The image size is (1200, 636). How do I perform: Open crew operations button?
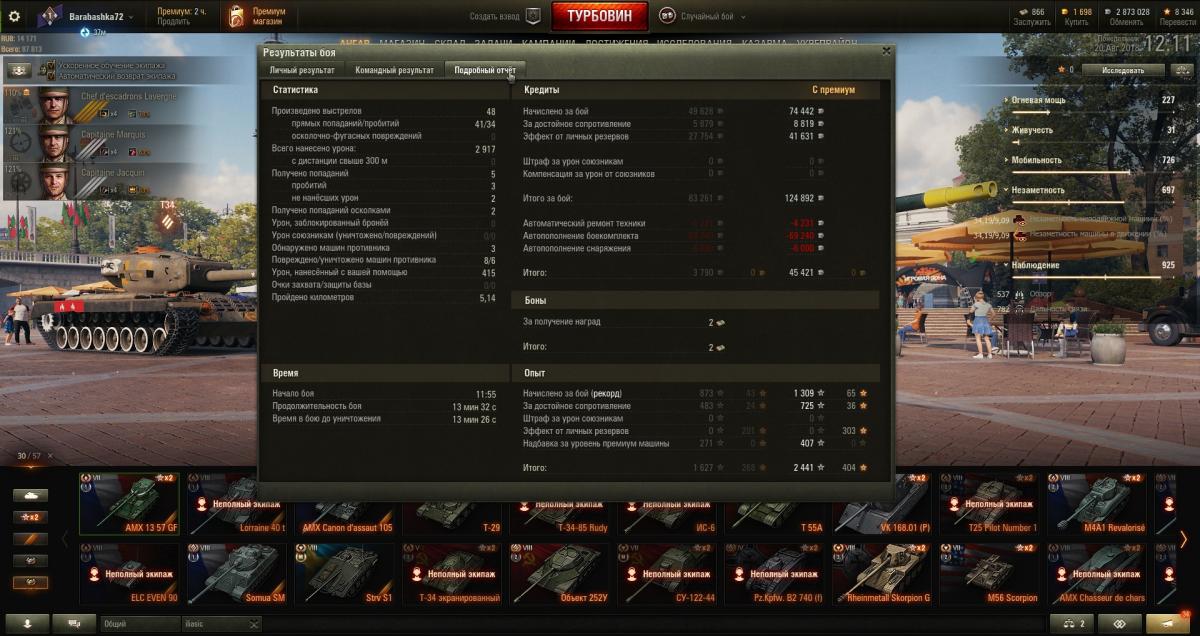point(20,70)
